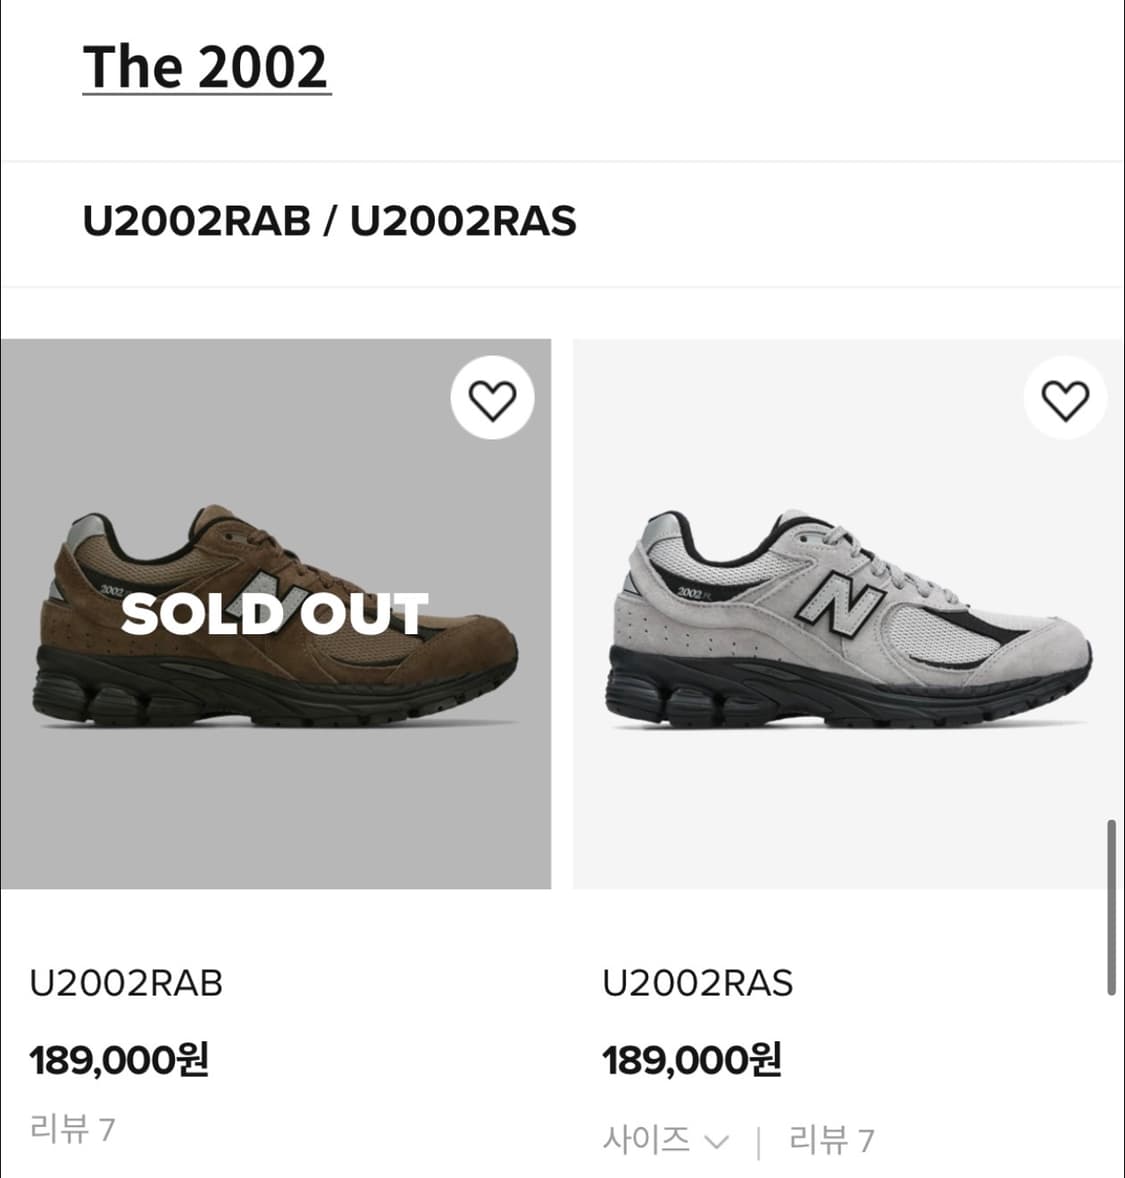Viewport: 1125px width, 1178px height.
Task: Open 리뷰 7 reviews for U2002RAB
Action: click(72, 1129)
